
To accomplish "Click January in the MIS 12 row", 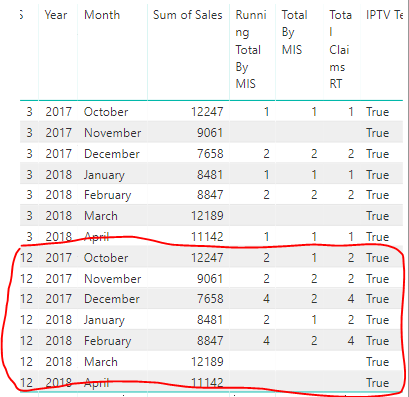I will [104, 320].
